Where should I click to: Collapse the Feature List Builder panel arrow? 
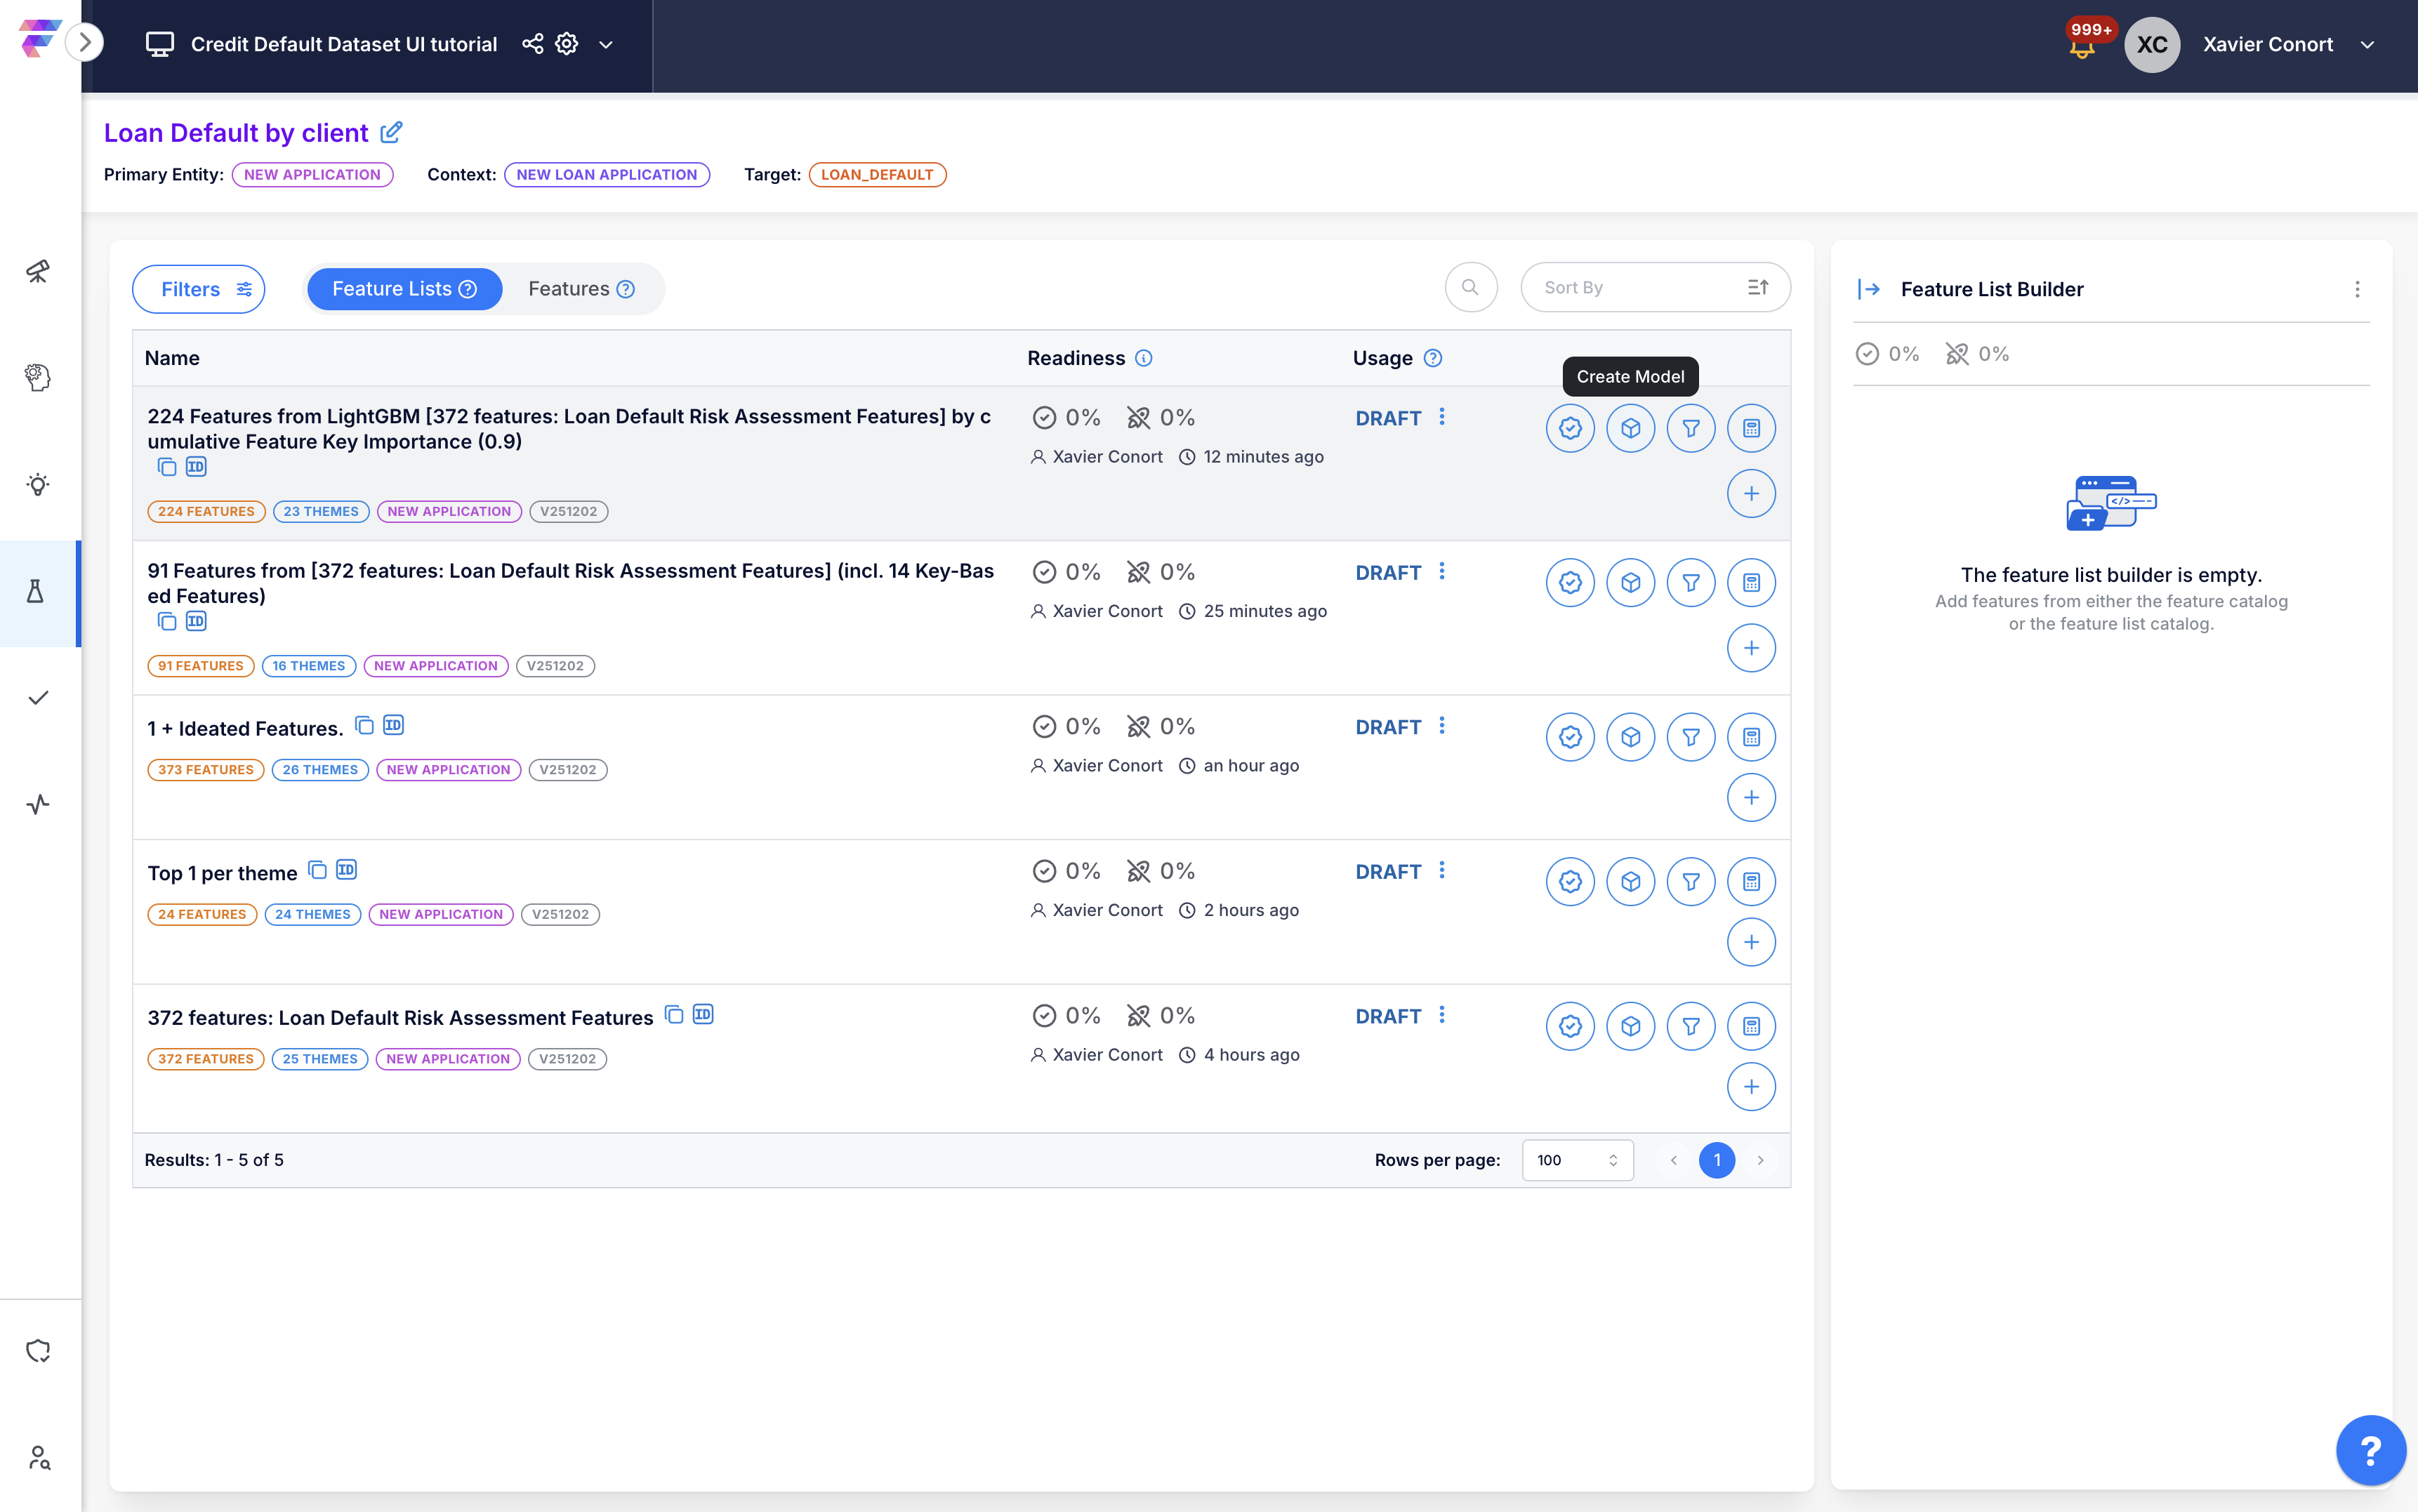(x=1868, y=289)
